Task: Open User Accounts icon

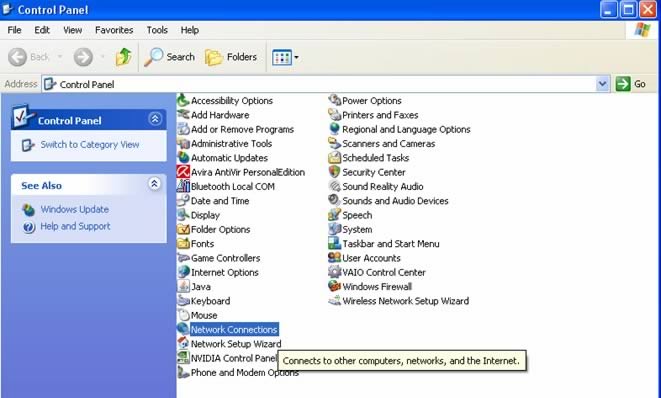Action: coord(334,258)
